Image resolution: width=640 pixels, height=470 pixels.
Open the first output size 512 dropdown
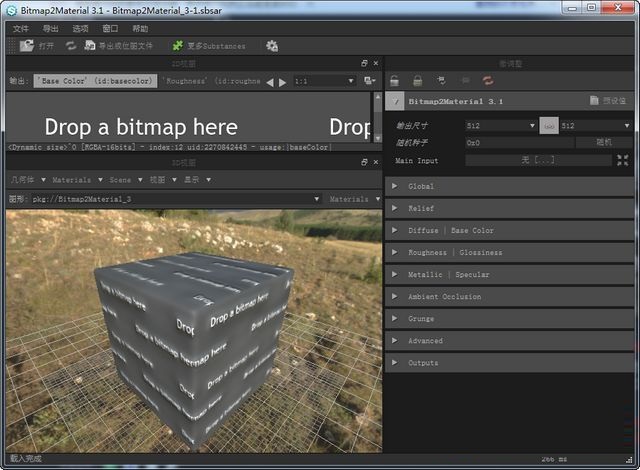(500, 126)
